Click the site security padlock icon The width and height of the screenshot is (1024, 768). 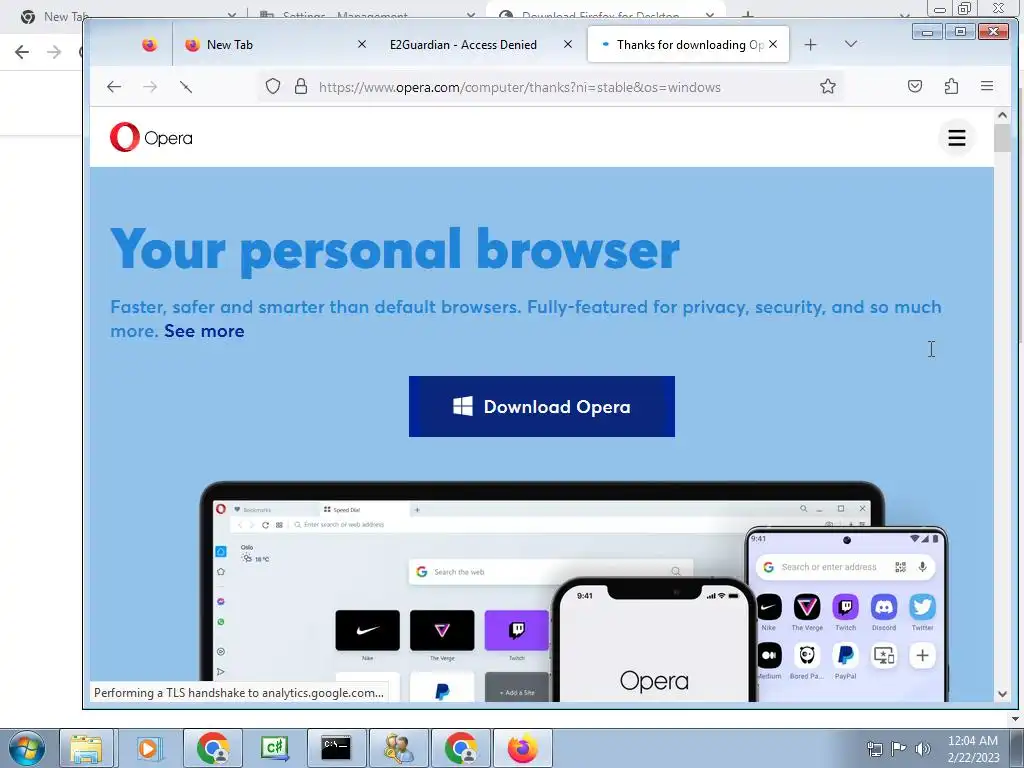click(x=300, y=86)
